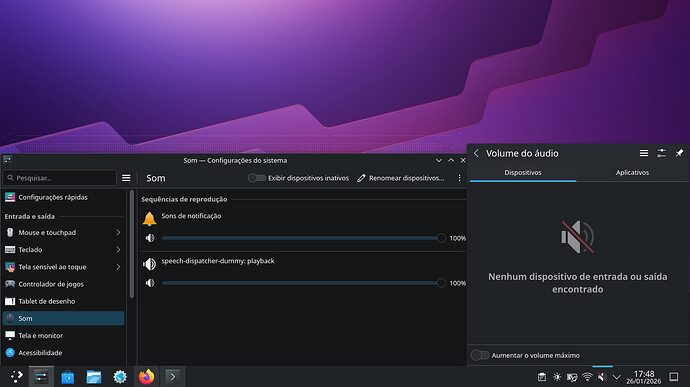Mute speech-dispatcher-dummy speaker button
The height and width of the screenshot is (387, 690).
(x=150, y=283)
